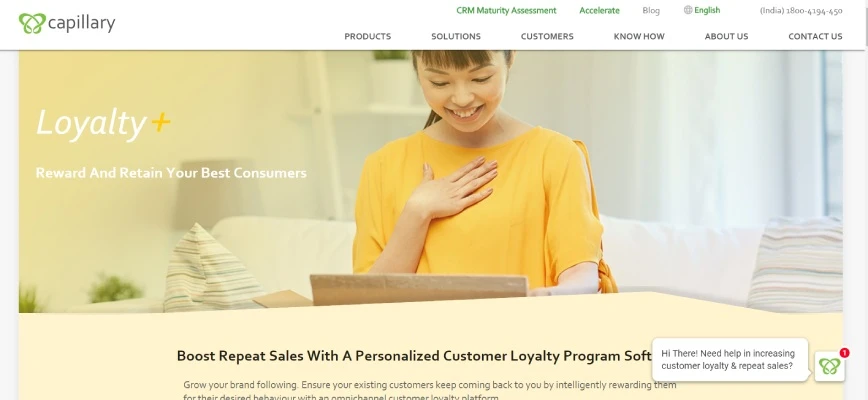
Task: Open the Solutions menu
Action: point(456,37)
